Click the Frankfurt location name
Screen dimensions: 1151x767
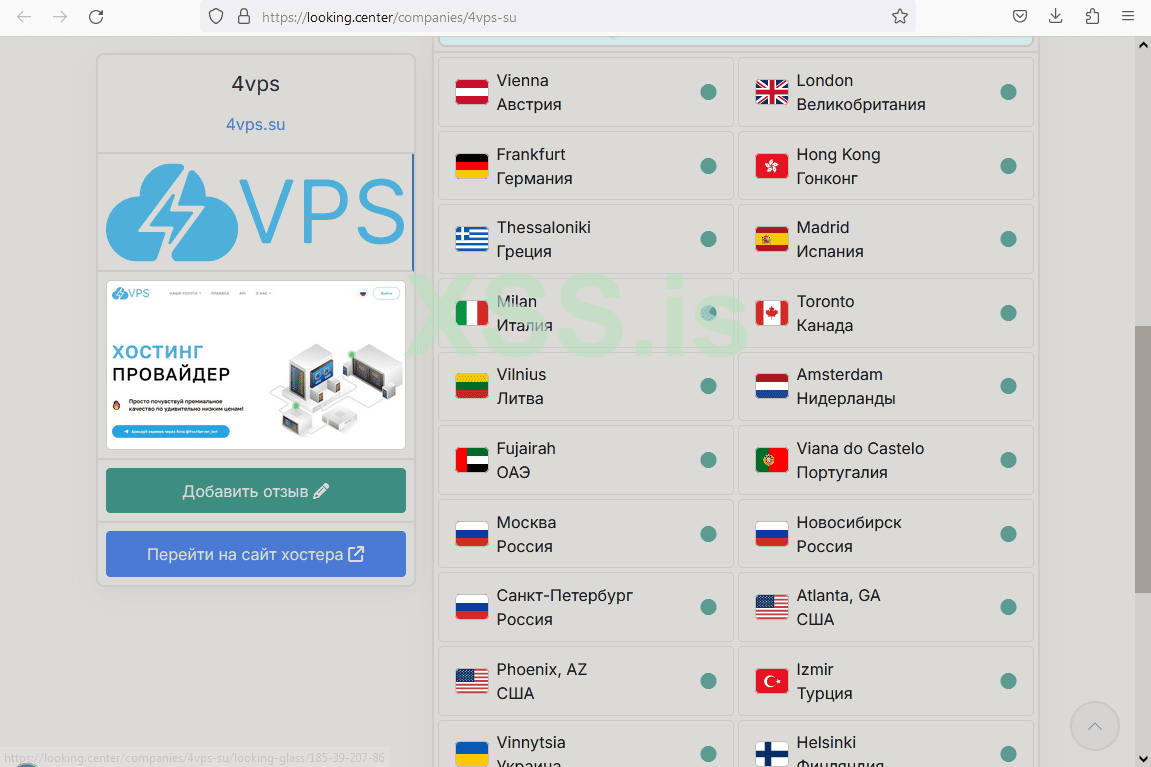pyautogui.click(x=531, y=154)
